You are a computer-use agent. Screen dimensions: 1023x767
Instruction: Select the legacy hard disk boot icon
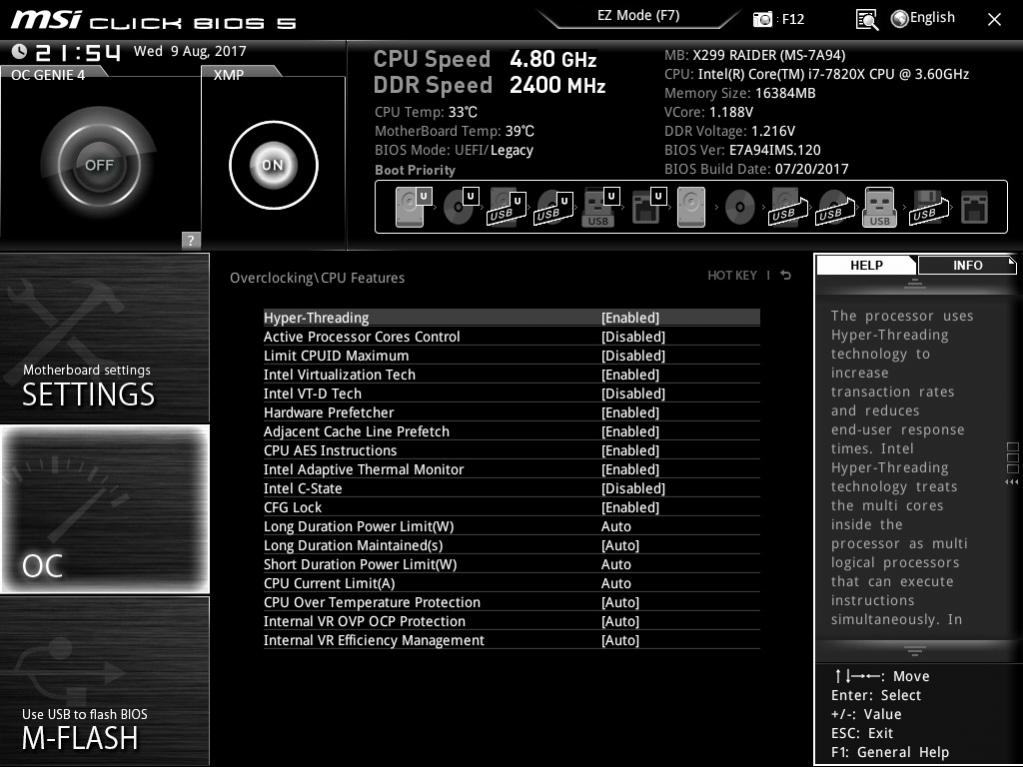pos(691,207)
